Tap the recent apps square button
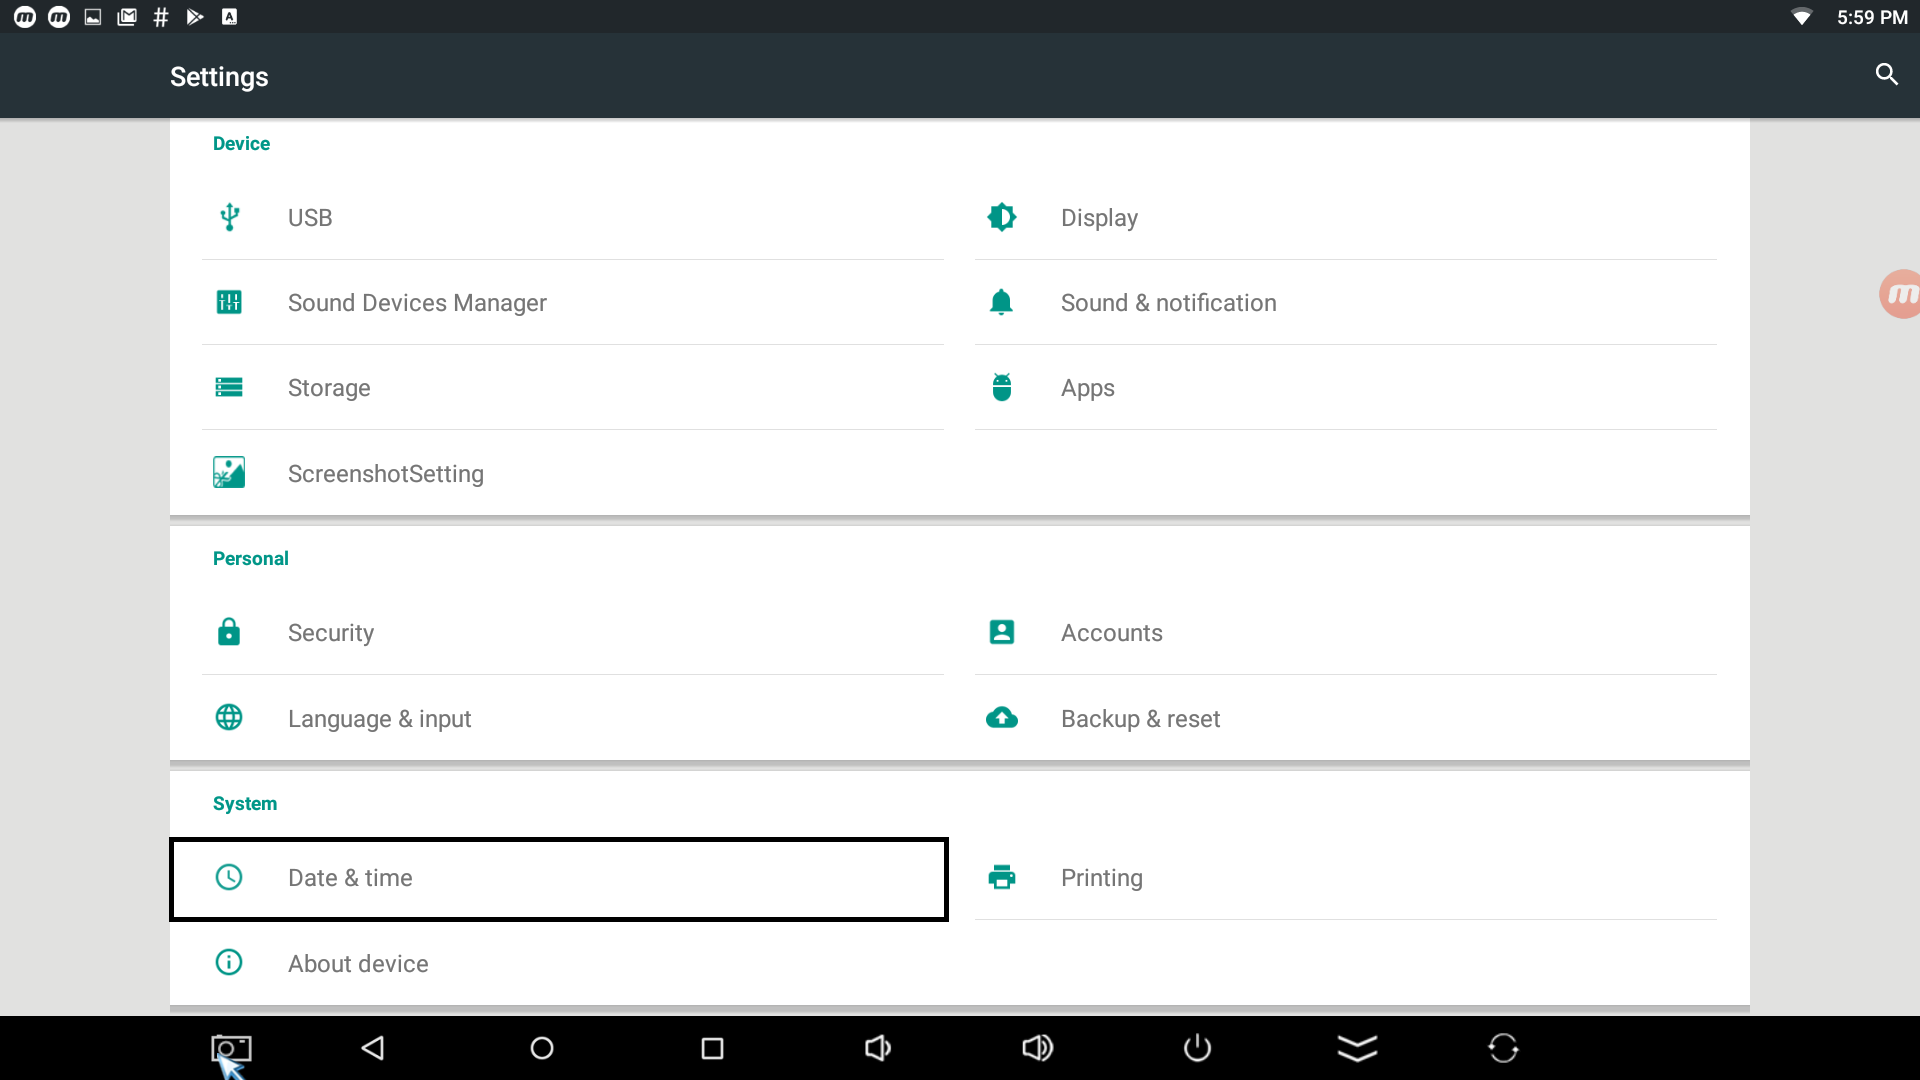 click(712, 1048)
